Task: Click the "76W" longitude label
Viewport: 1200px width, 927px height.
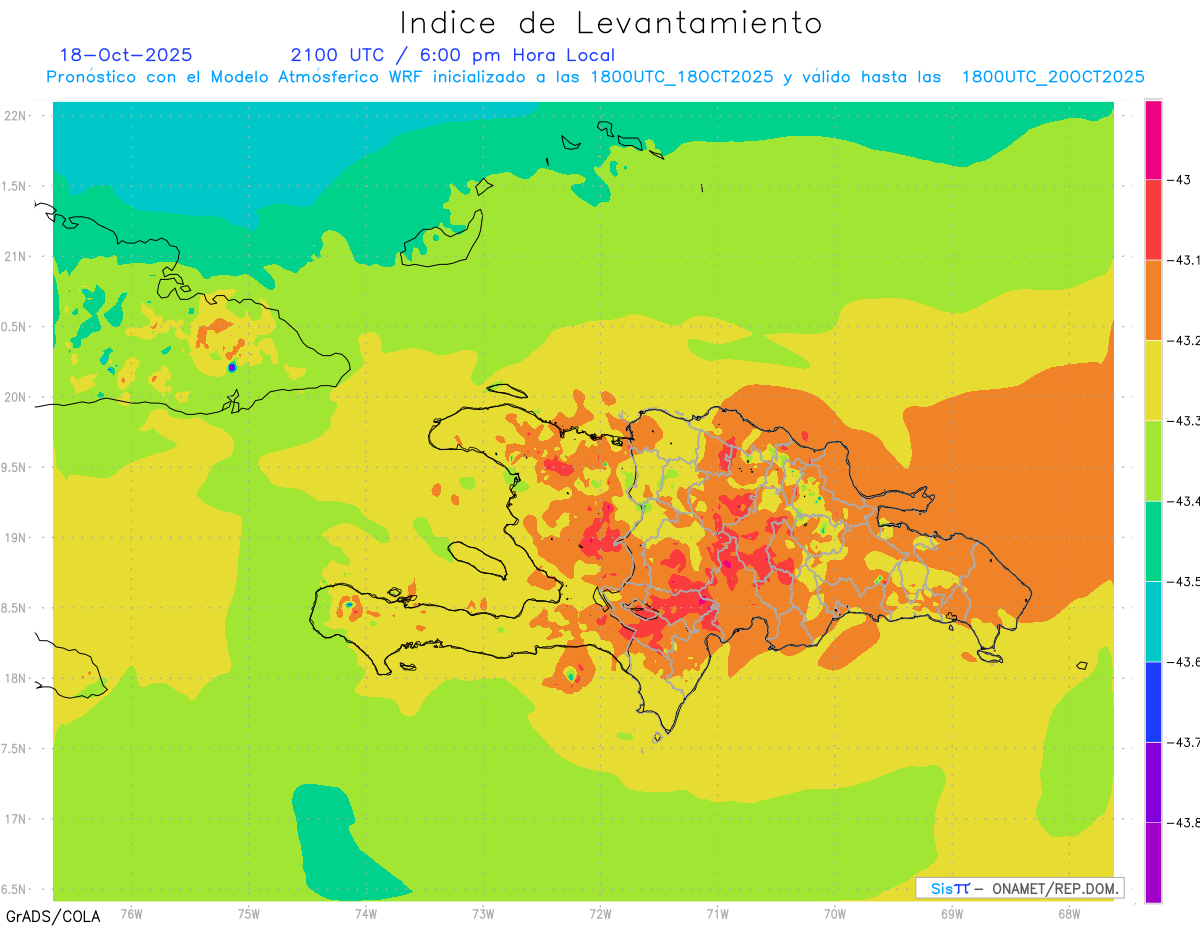Action: [x=131, y=913]
